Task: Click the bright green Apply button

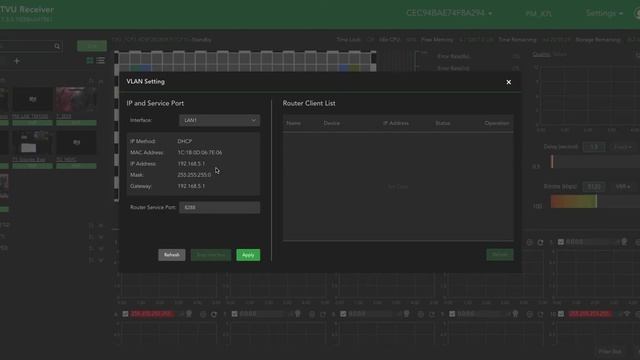Action: [x=248, y=255]
